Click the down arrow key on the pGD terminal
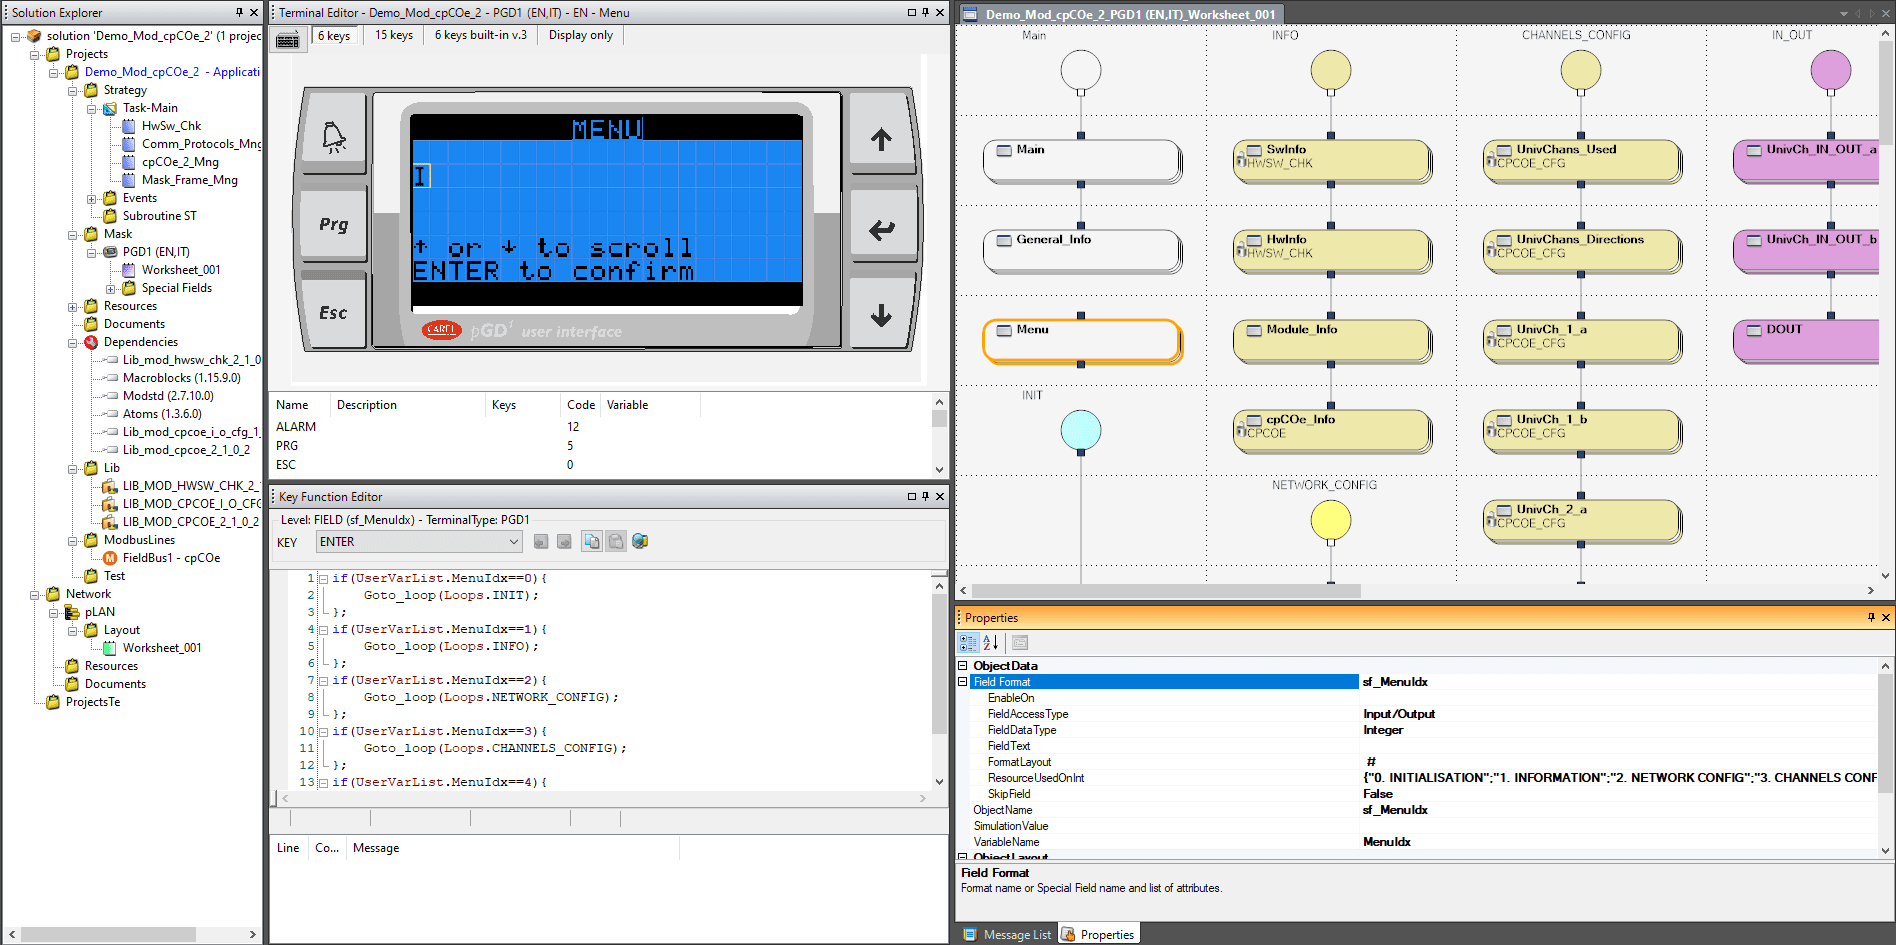1896x945 pixels. [x=880, y=316]
